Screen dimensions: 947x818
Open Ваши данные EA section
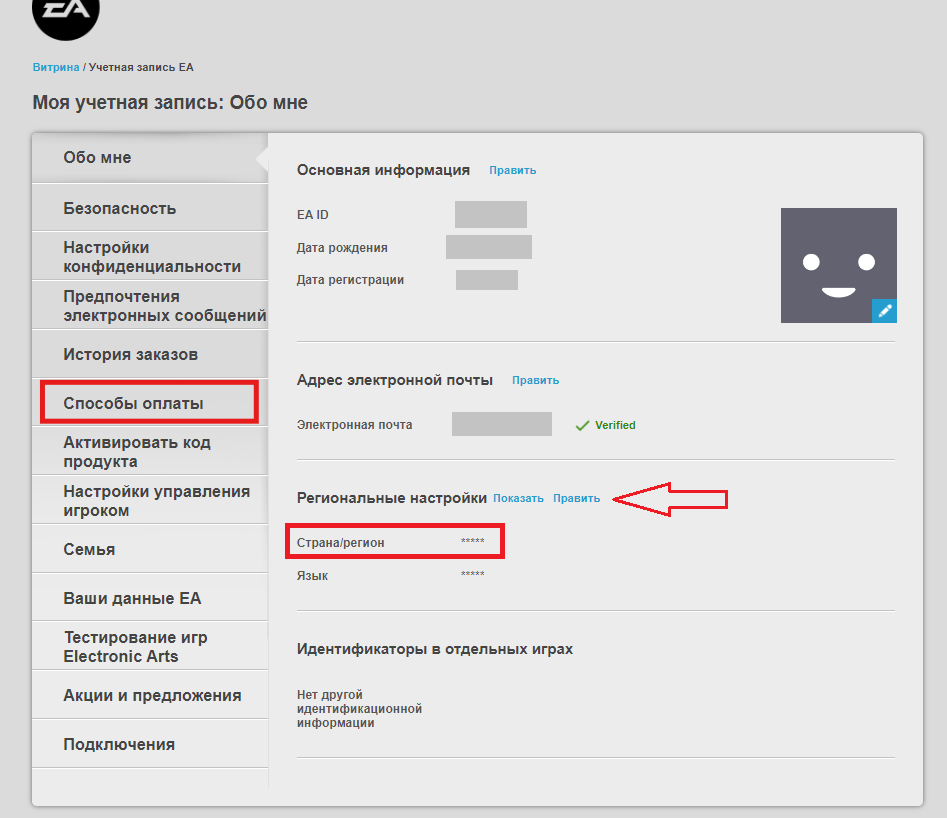coord(132,598)
